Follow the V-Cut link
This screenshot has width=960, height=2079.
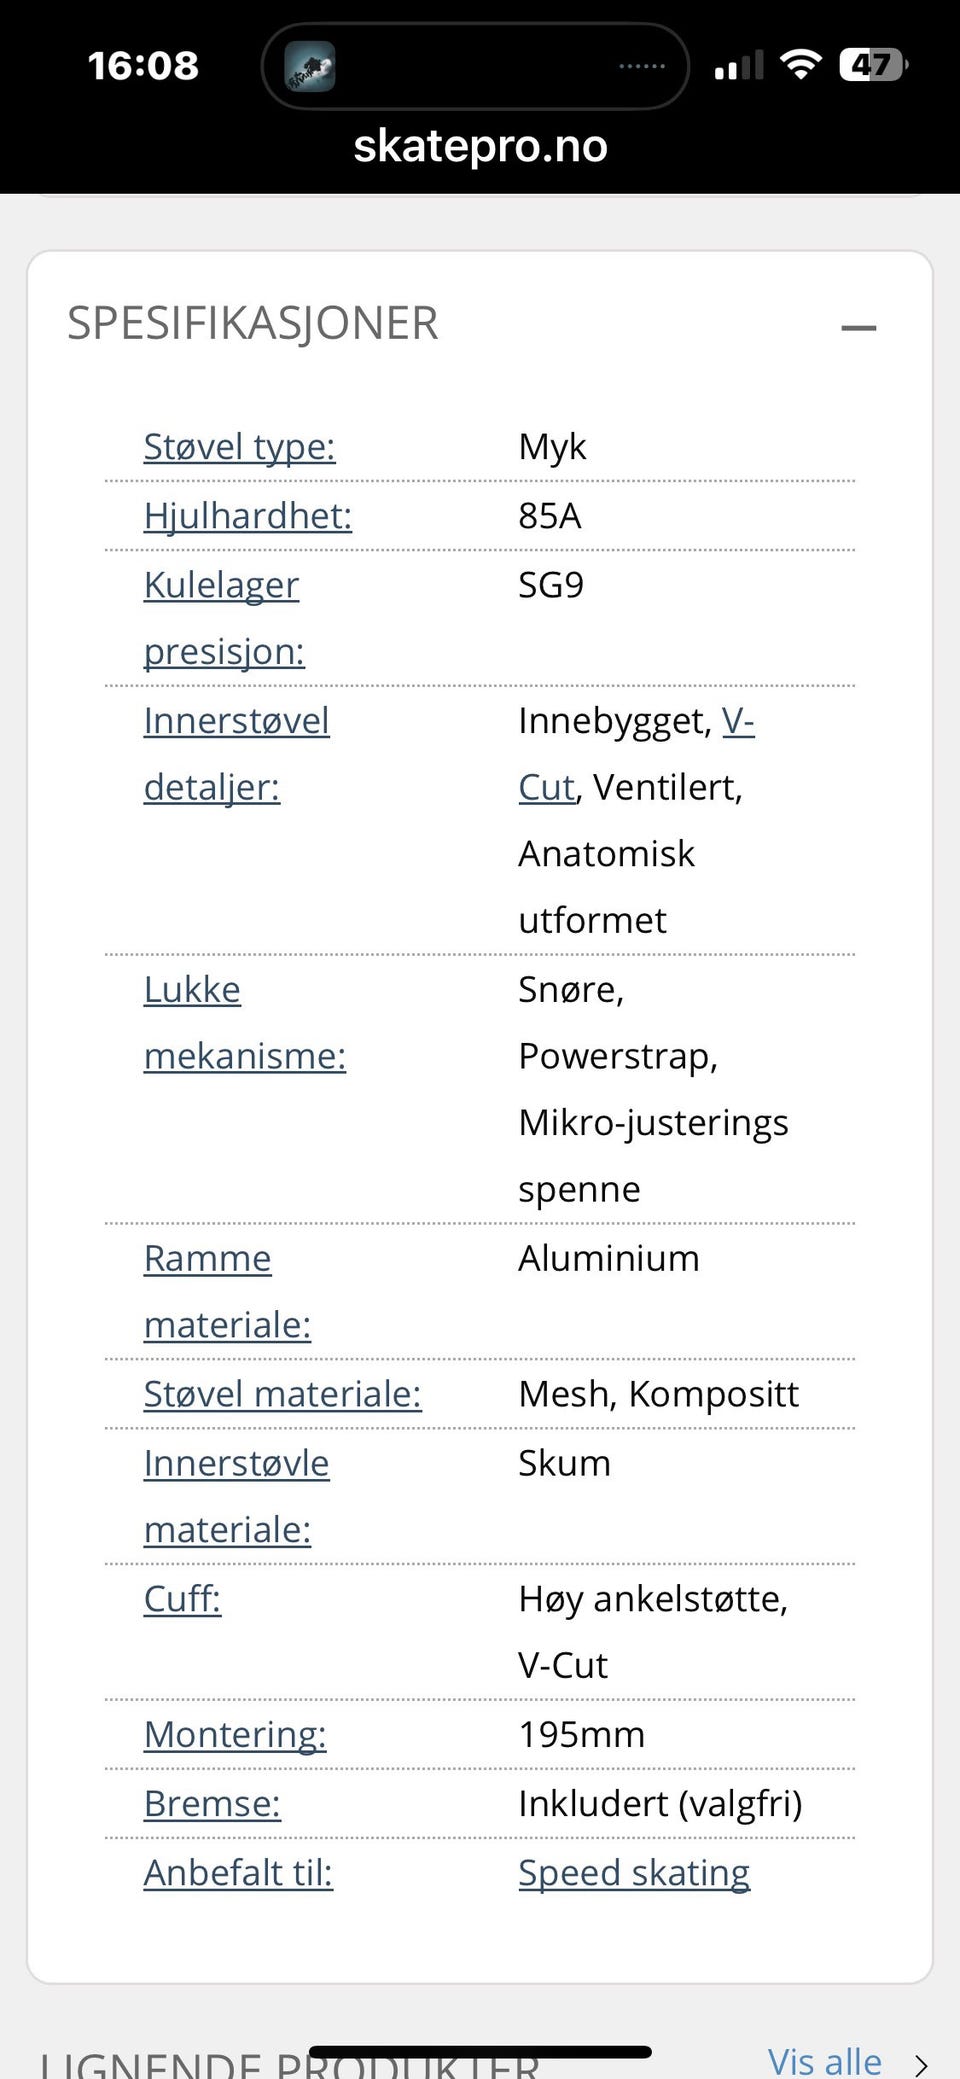click(x=737, y=721)
